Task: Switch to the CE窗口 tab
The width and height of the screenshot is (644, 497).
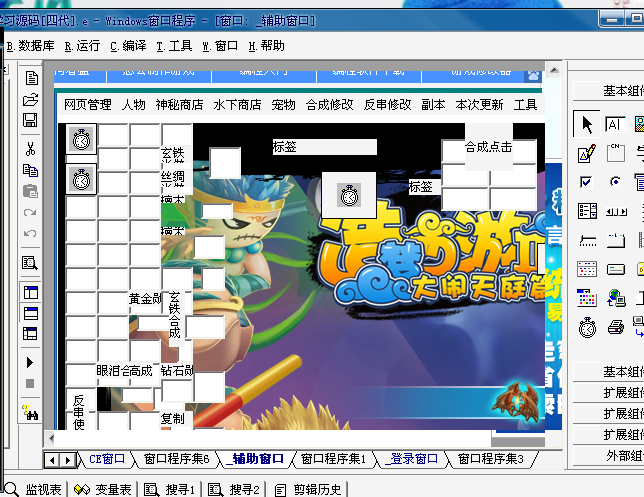Action: click(107, 459)
